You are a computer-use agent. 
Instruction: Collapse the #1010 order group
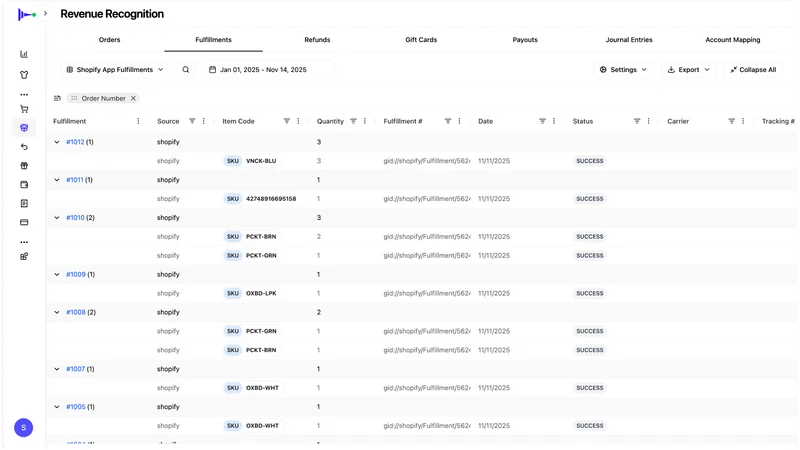click(57, 218)
